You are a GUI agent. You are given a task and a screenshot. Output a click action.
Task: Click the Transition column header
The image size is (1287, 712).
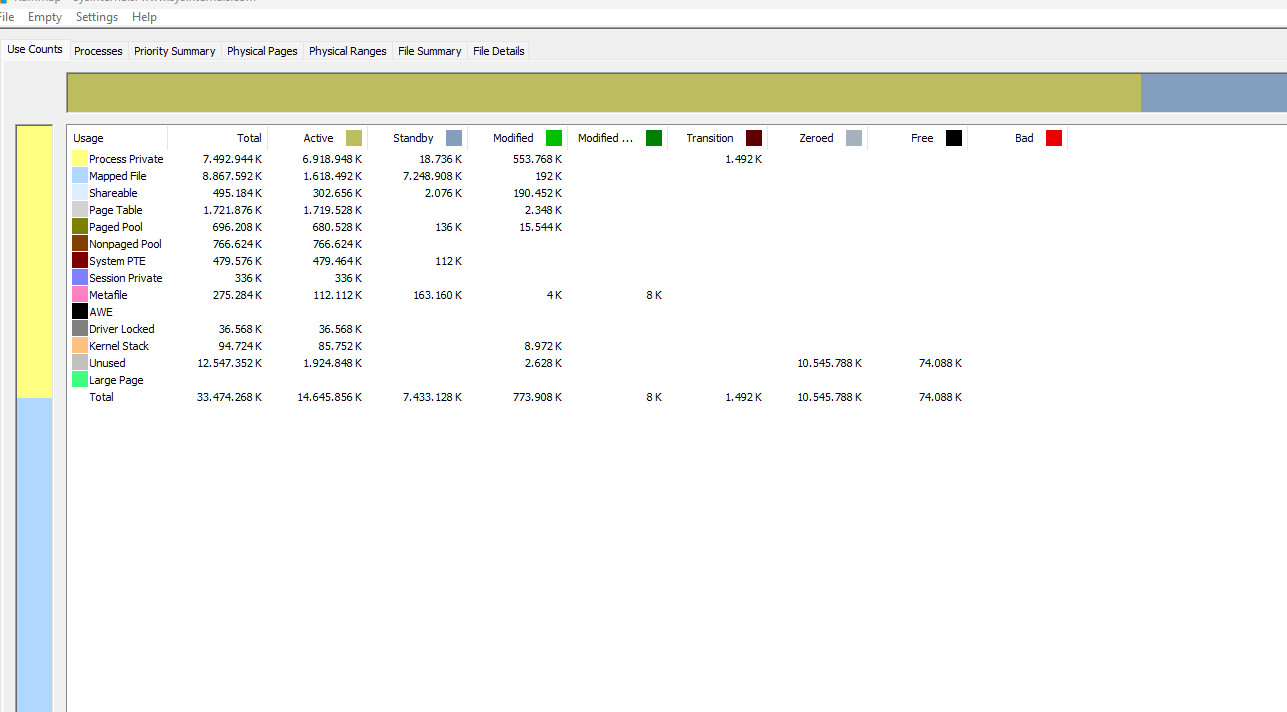(717, 138)
